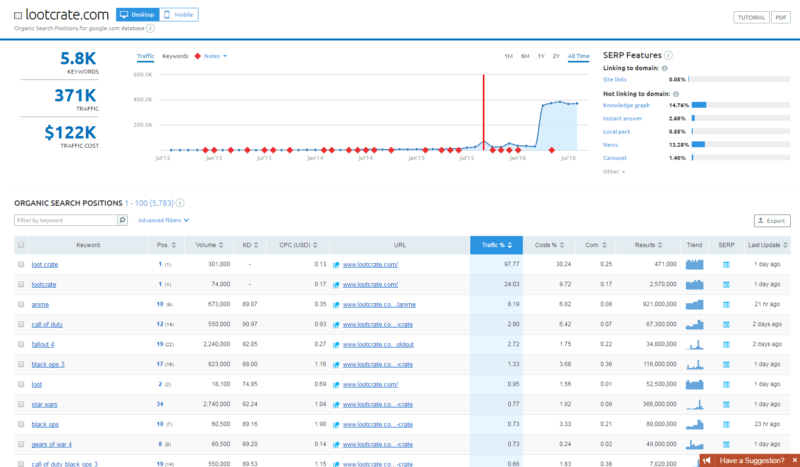Open the Notes dropdown above the chart
The height and width of the screenshot is (467, 800).
coord(215,56)
